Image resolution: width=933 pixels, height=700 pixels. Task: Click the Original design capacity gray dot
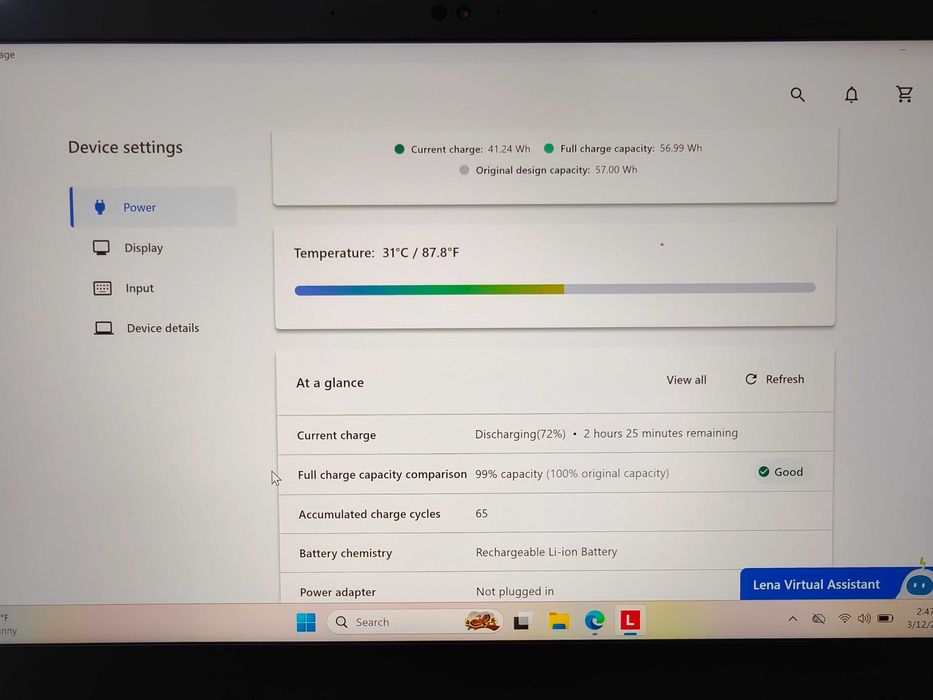tap(464, 170)
